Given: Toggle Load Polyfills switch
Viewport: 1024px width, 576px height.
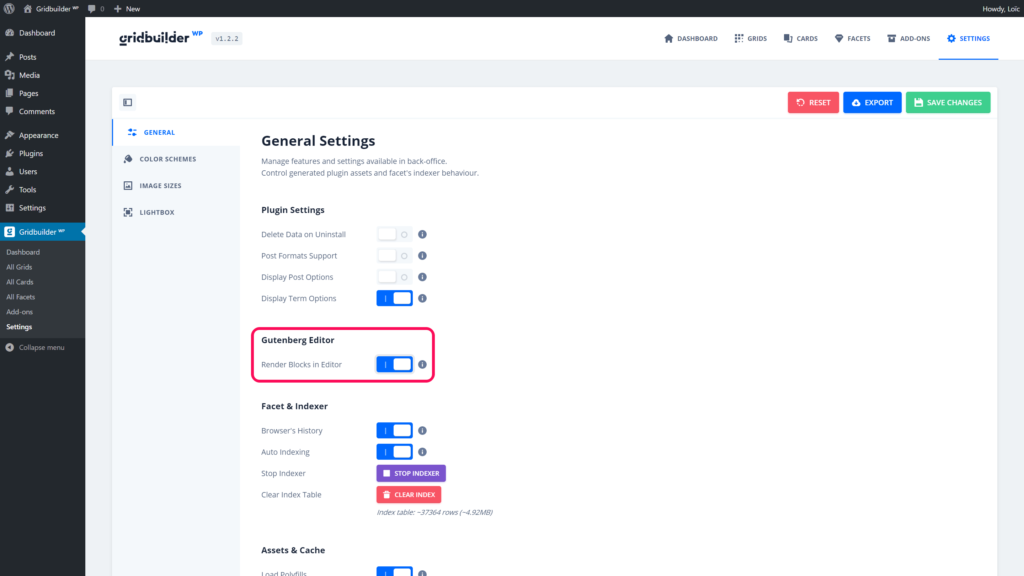Looking at the screenshot, I should [394, 571].
